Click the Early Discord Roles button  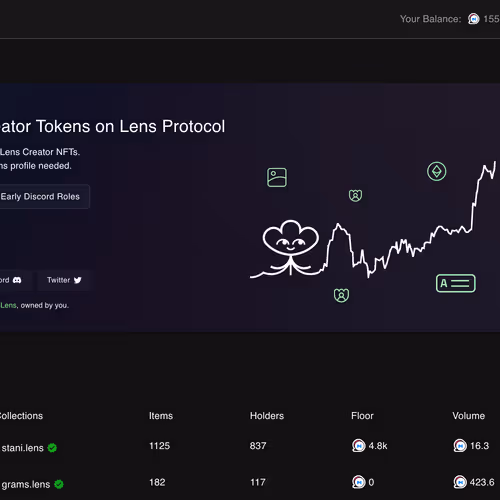pos(43,197)
